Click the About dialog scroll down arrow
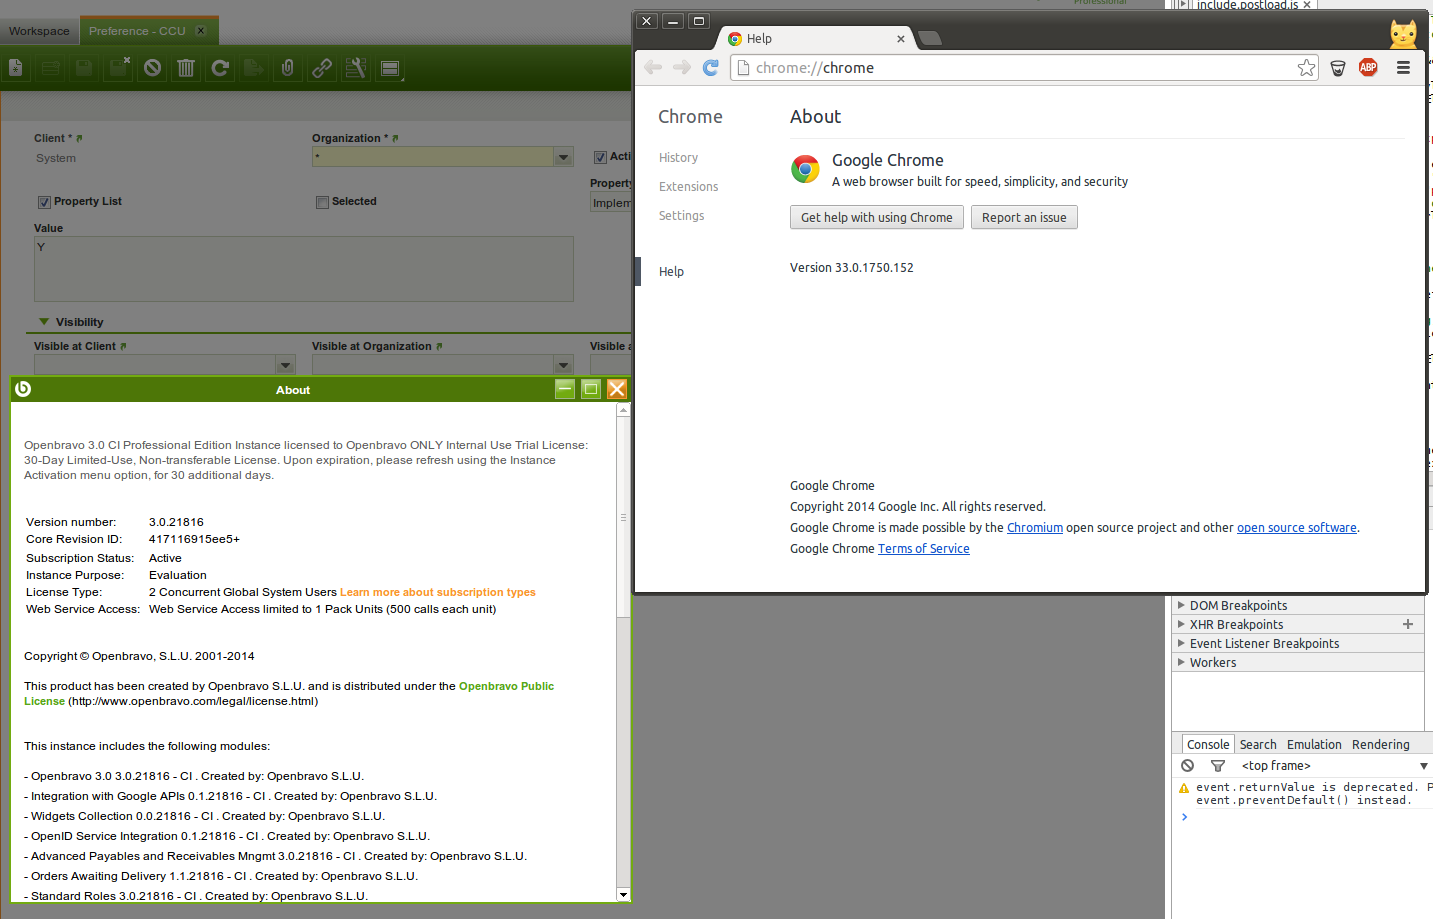The image size is (1433, 919). point(623,895)
